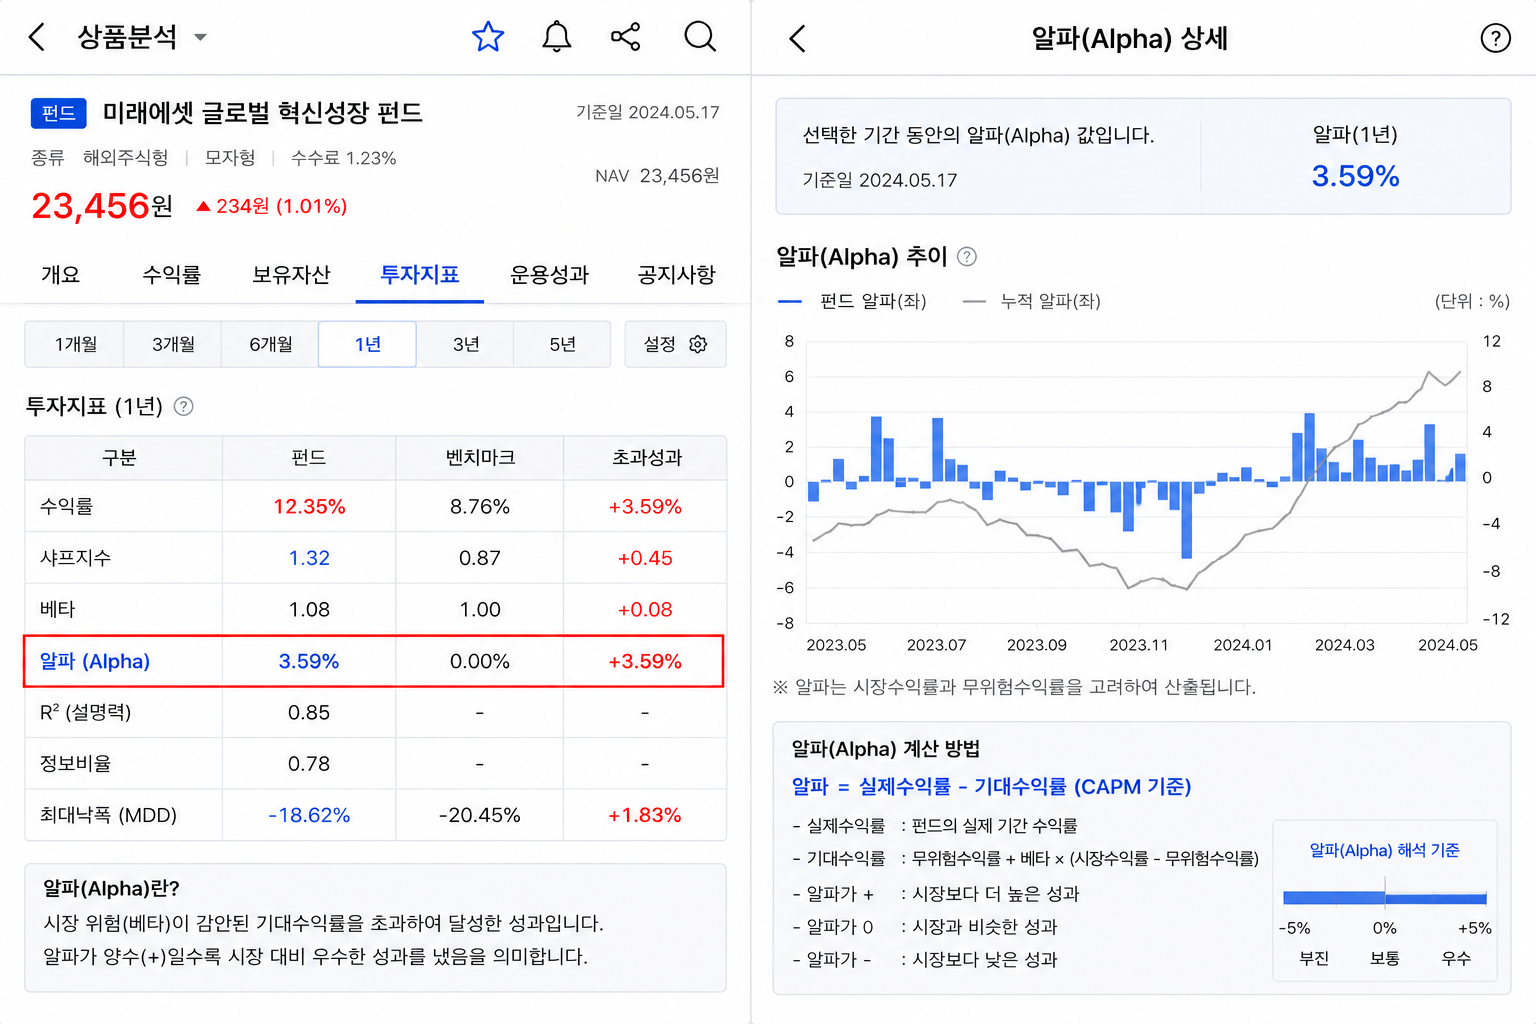Click the 베타 row label
This screenshot has height=1024, width=1536.
[57, 609]
